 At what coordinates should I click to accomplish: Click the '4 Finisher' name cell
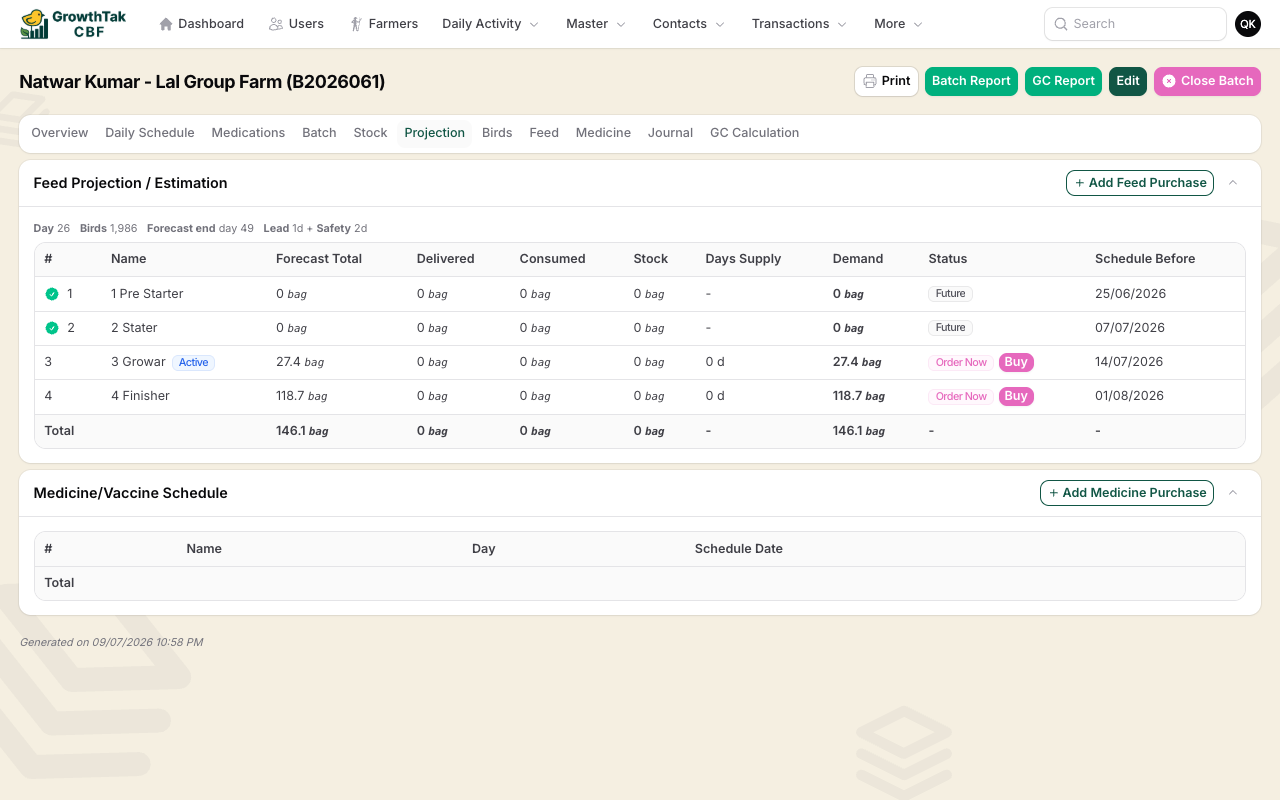(140, 396)
